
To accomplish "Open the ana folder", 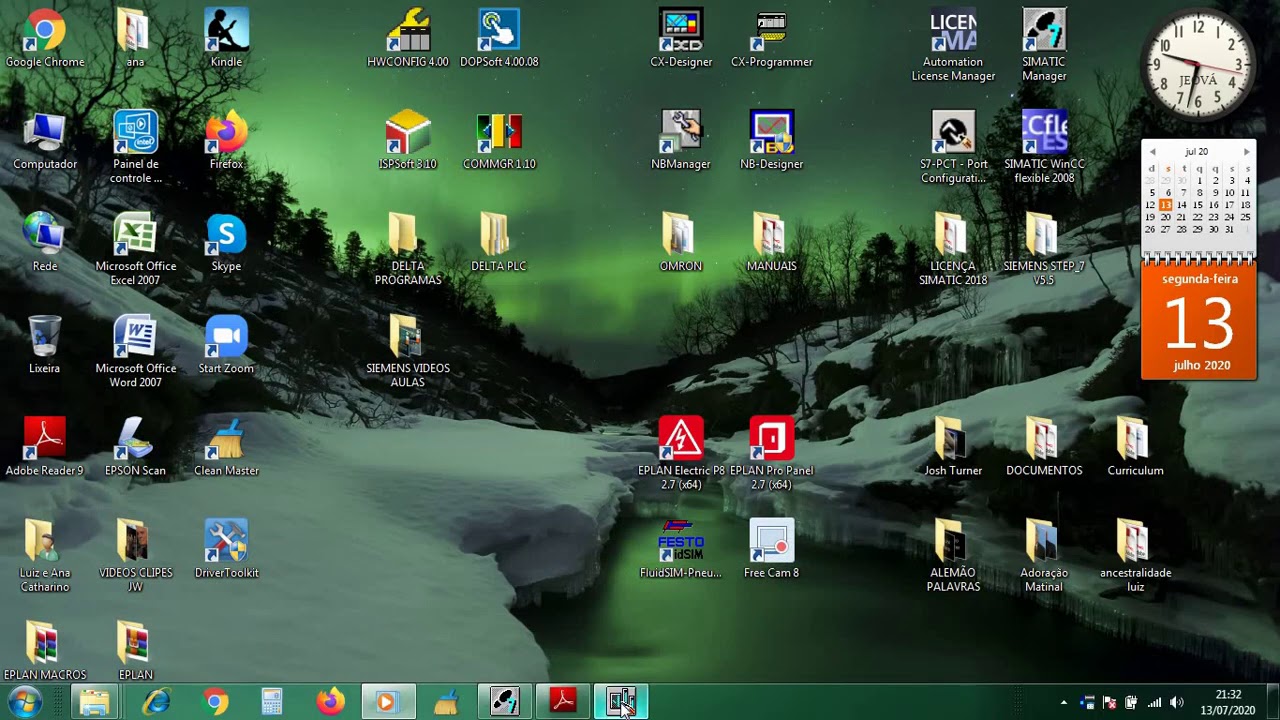I will pos(136,38).
